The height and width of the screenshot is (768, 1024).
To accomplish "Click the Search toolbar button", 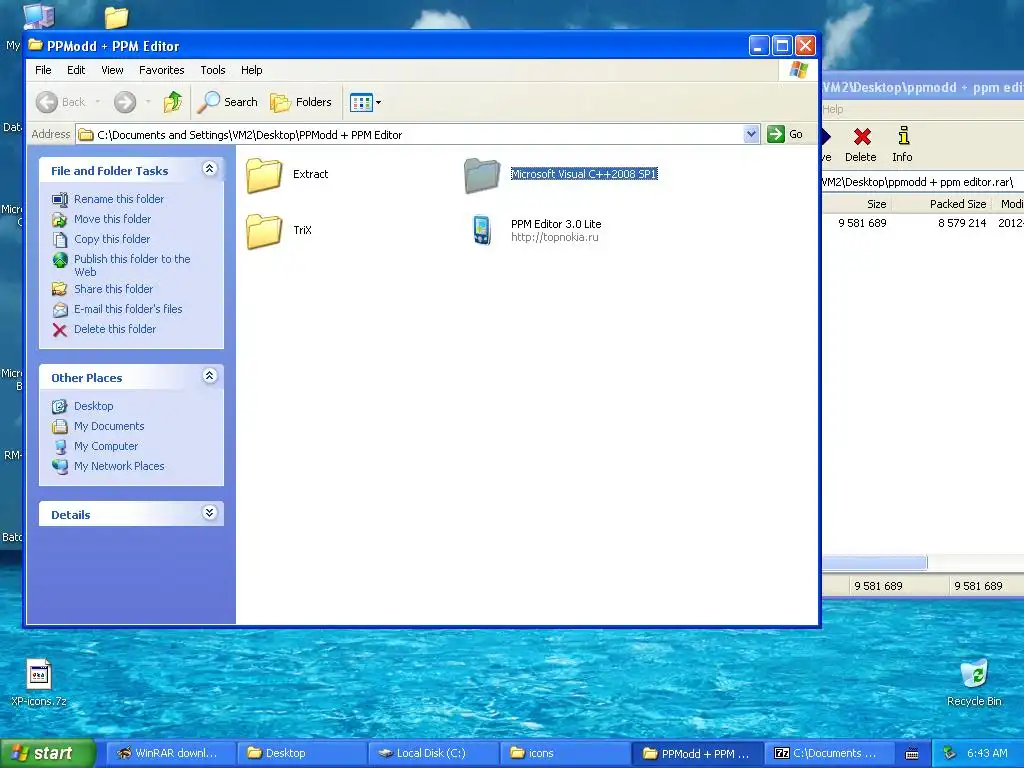I will [x=228, y=102].
